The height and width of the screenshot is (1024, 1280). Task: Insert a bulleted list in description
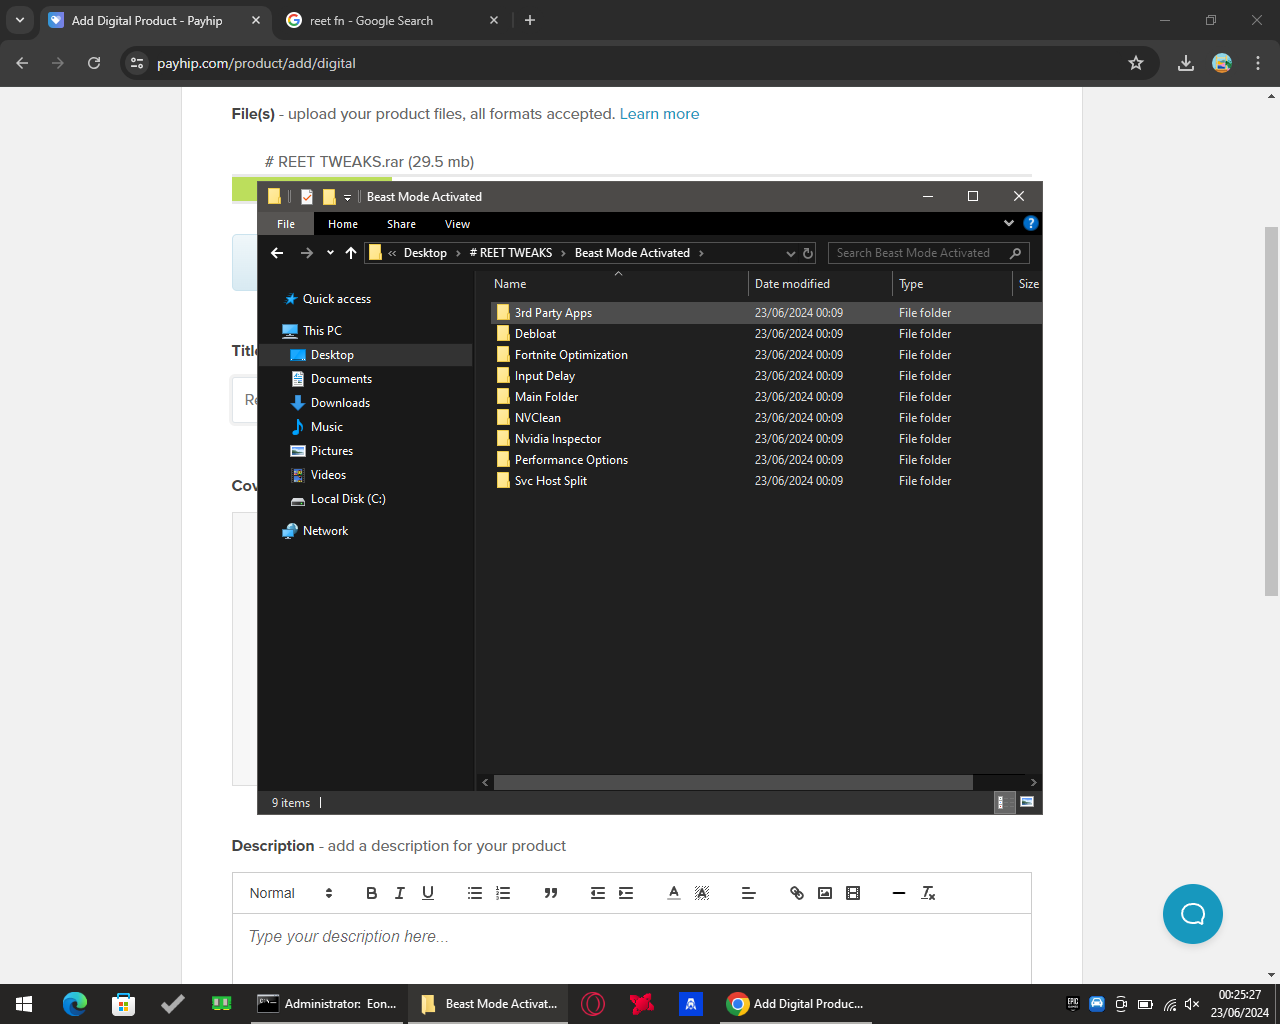pos(475,893)
